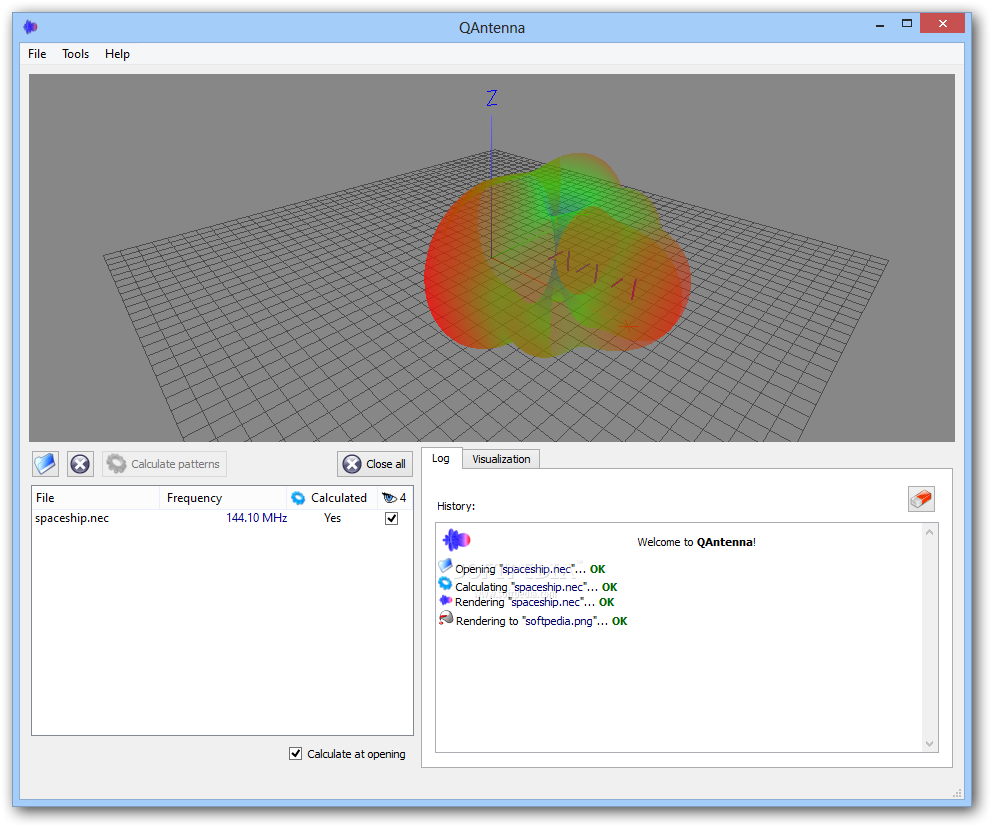The height and width of the screenshot is (827, 992).
Task: Click the Close all button
Action: 375,464
